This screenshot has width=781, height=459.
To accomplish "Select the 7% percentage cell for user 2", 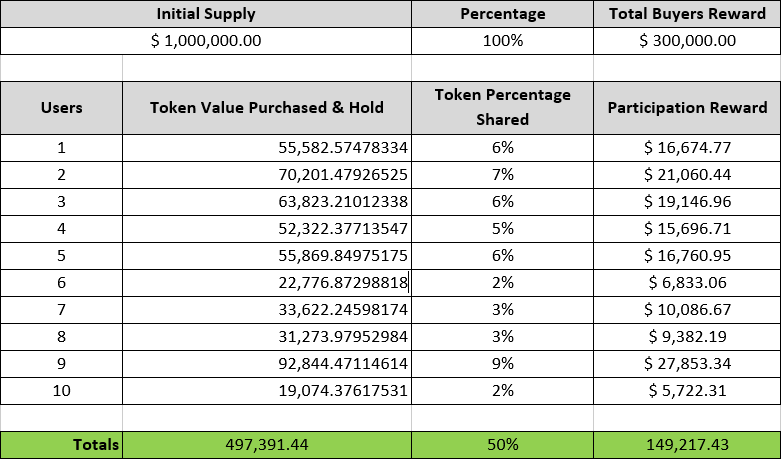I will 502,174.
